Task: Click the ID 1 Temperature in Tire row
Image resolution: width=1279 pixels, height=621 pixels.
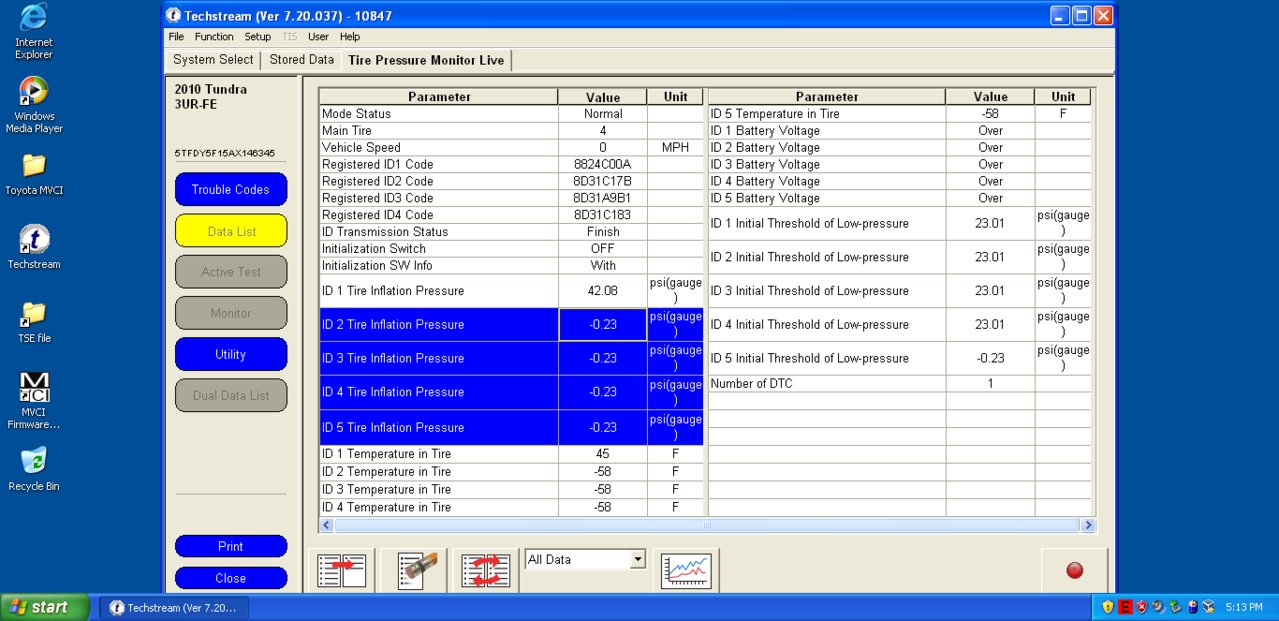Action: coord(511,454)
